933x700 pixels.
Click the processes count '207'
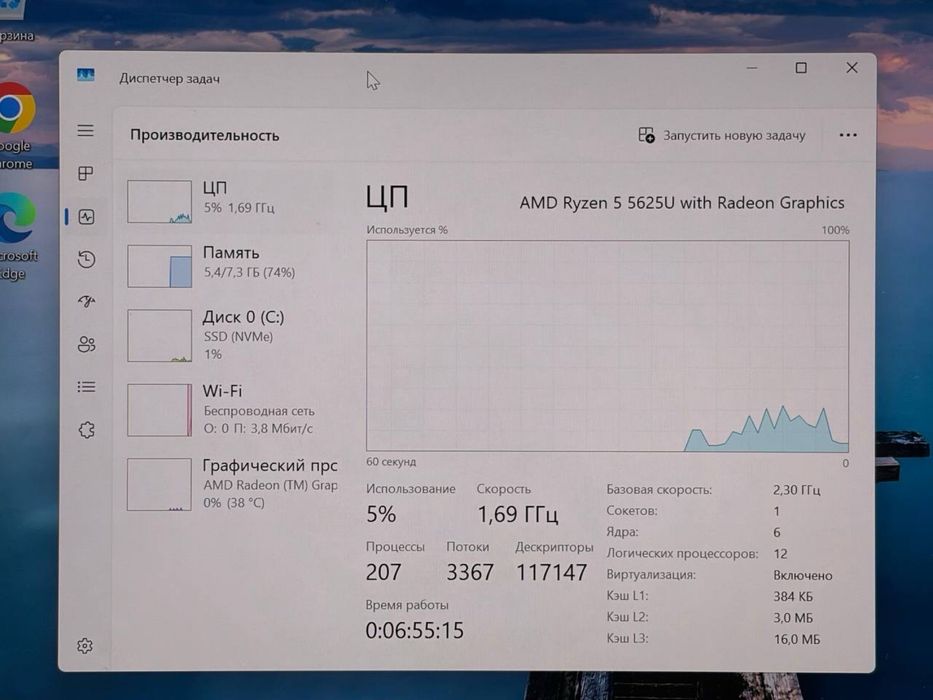(x=384, y=573)
